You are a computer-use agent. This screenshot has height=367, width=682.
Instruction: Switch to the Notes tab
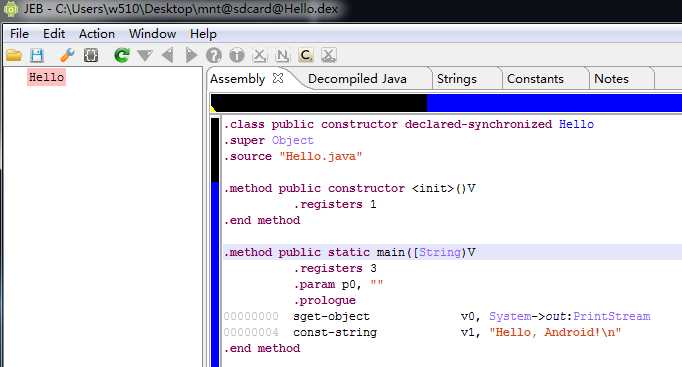point(612,79)
